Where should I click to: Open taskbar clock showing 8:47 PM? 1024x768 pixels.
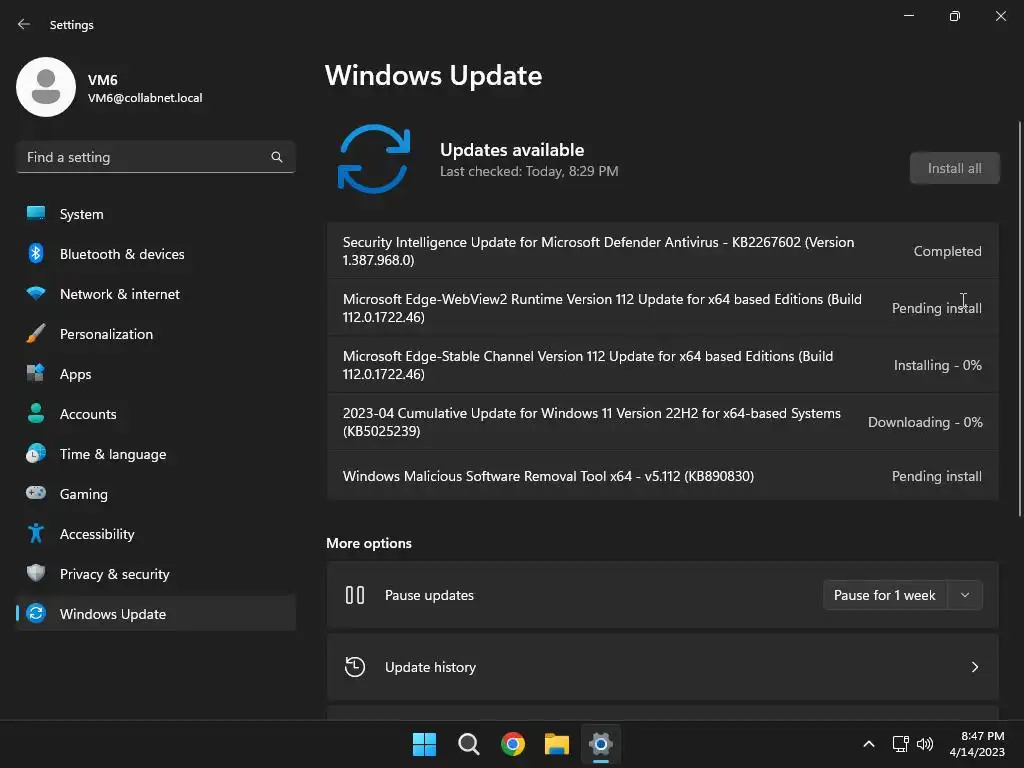point(977,744)
